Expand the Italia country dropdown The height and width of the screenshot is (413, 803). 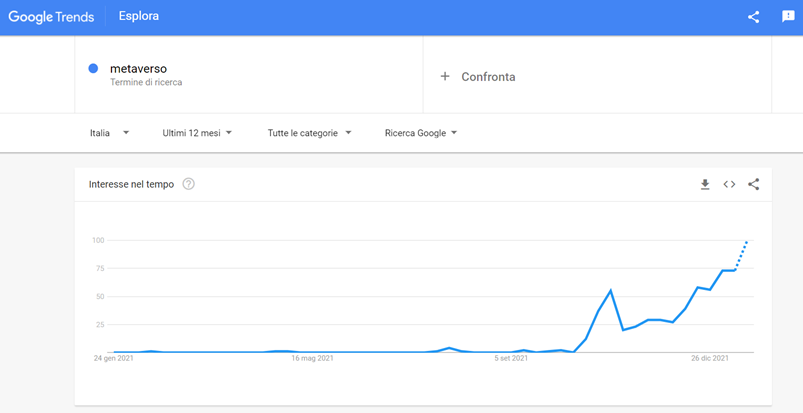[109, 132]
